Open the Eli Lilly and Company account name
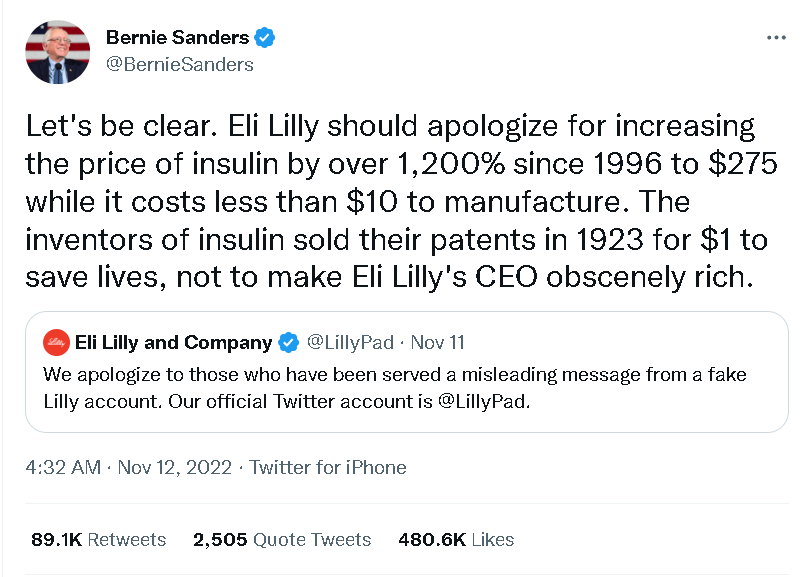The height and width of the screenshot is (577, 808). (x=173, y=343)
